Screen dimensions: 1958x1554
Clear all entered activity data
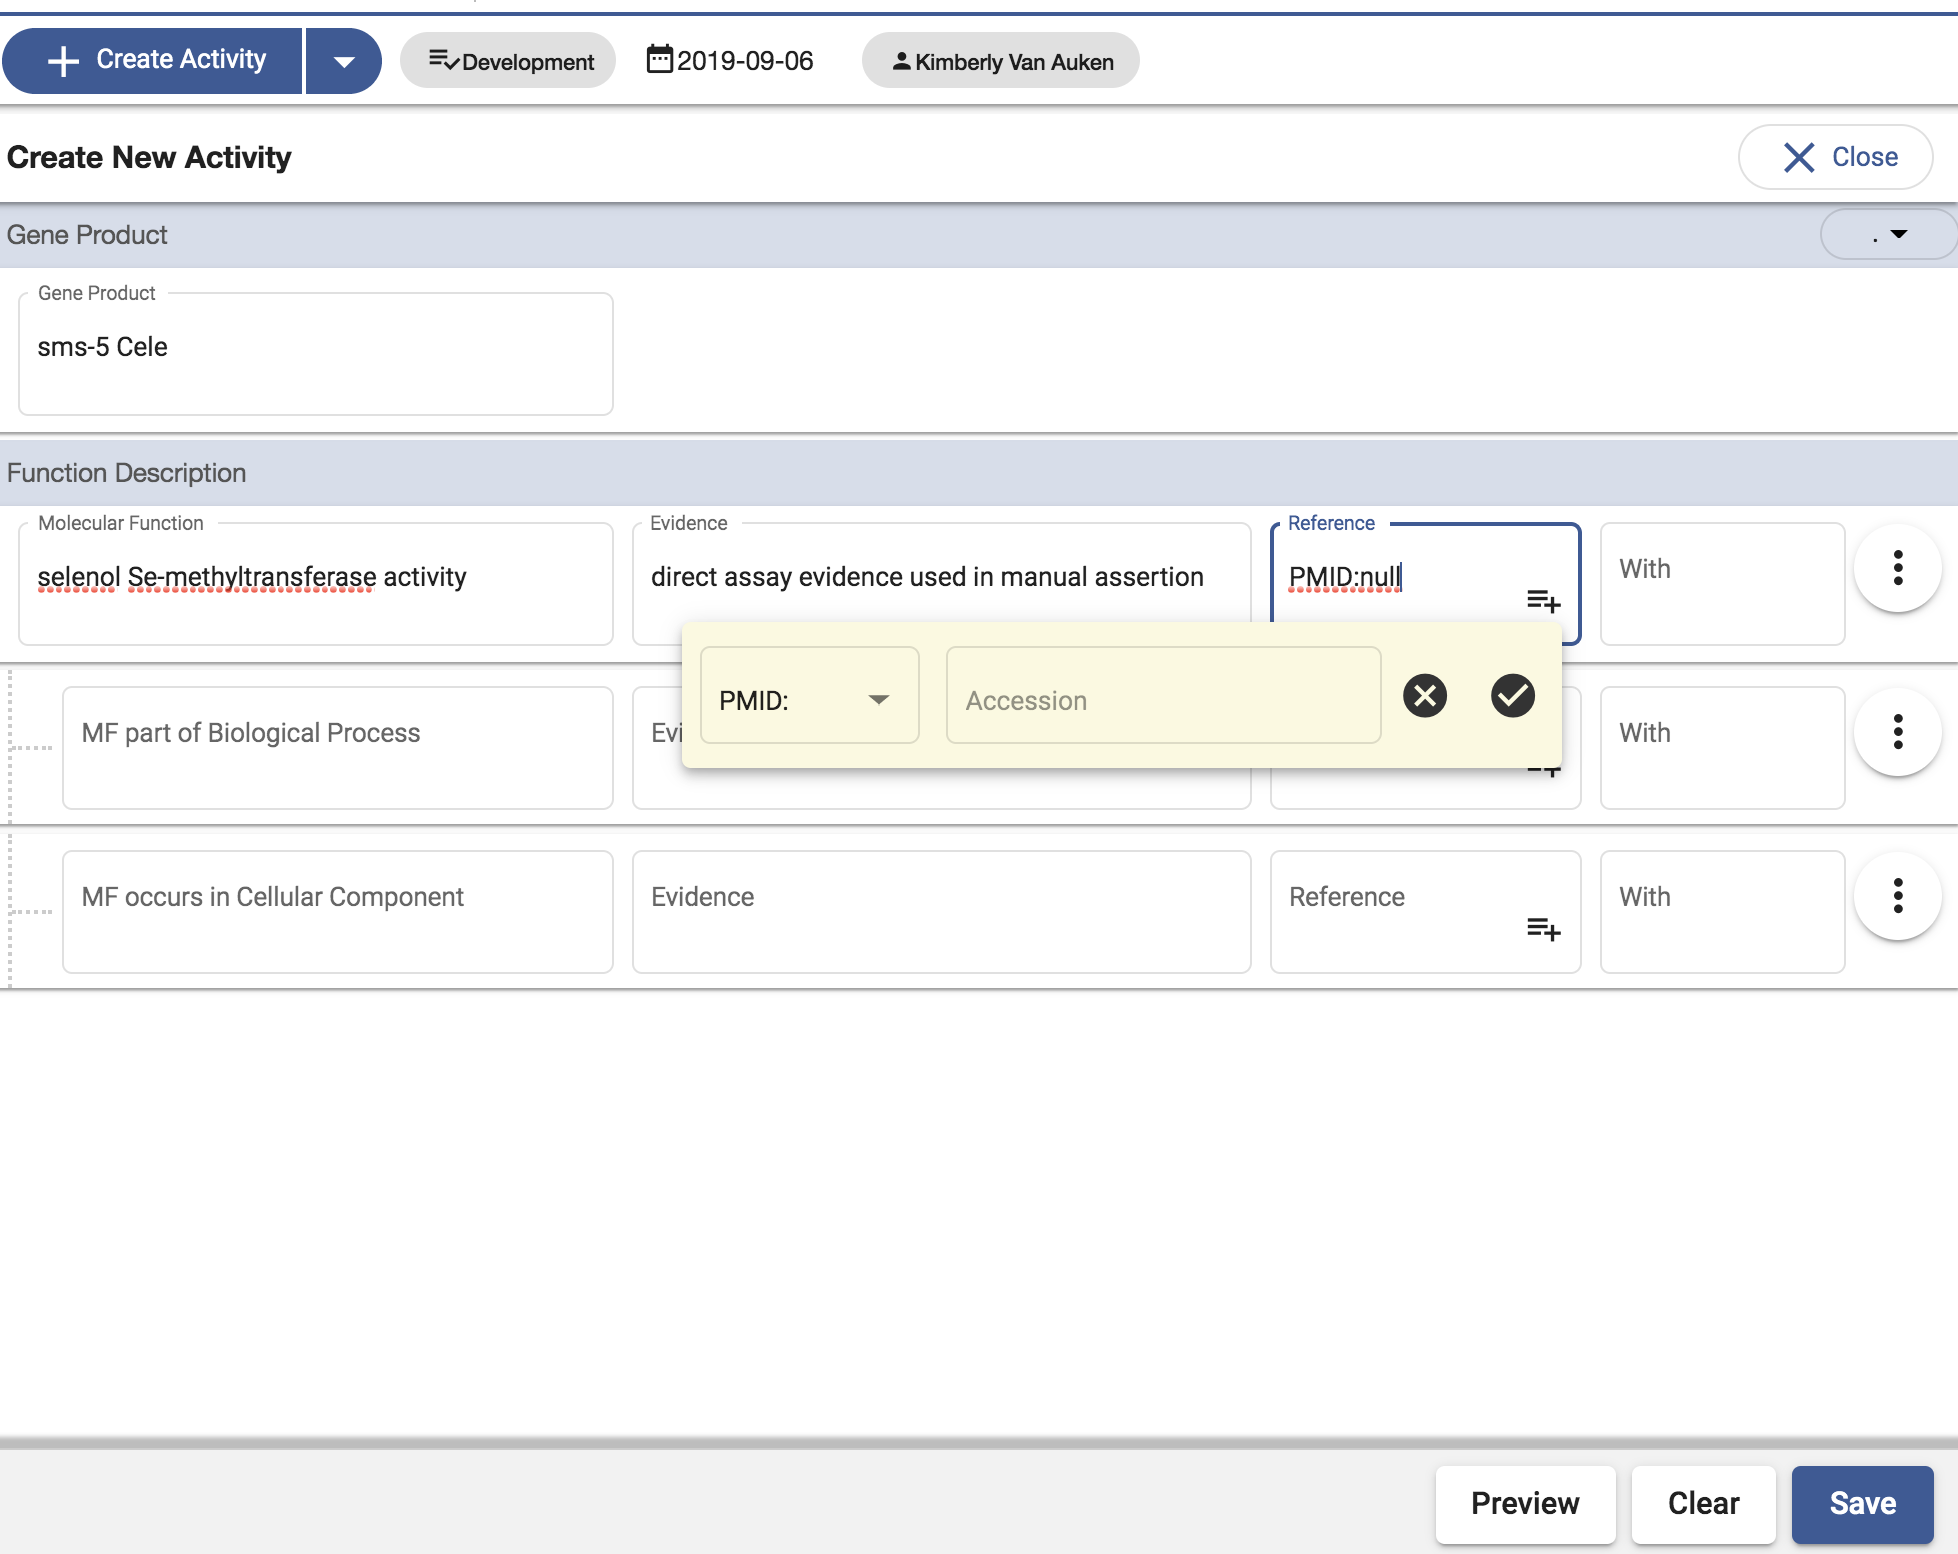click(x=1703, y=1503)
